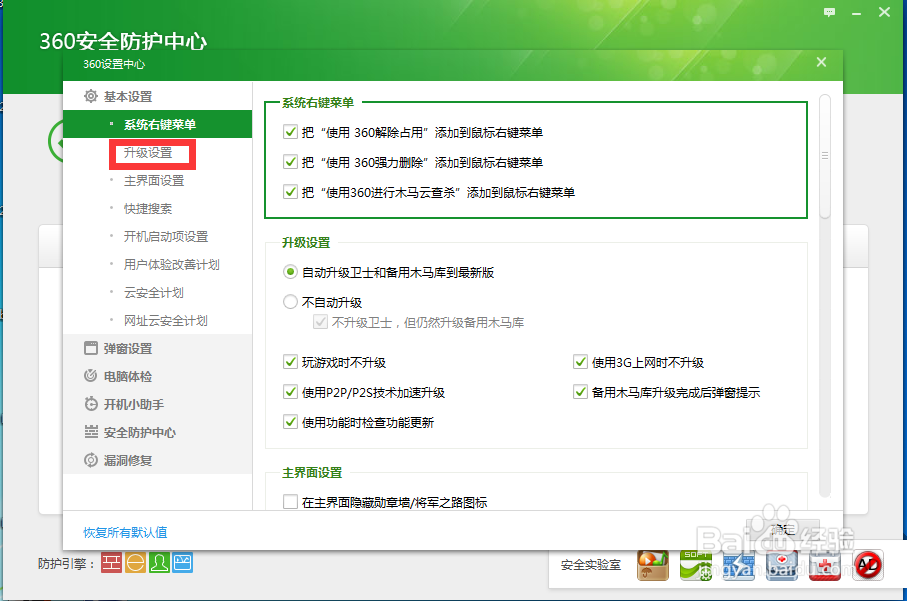Open the lightning firewall lab tool icon
This screenshot has width=907, height=601.
[x=739, y=565]
